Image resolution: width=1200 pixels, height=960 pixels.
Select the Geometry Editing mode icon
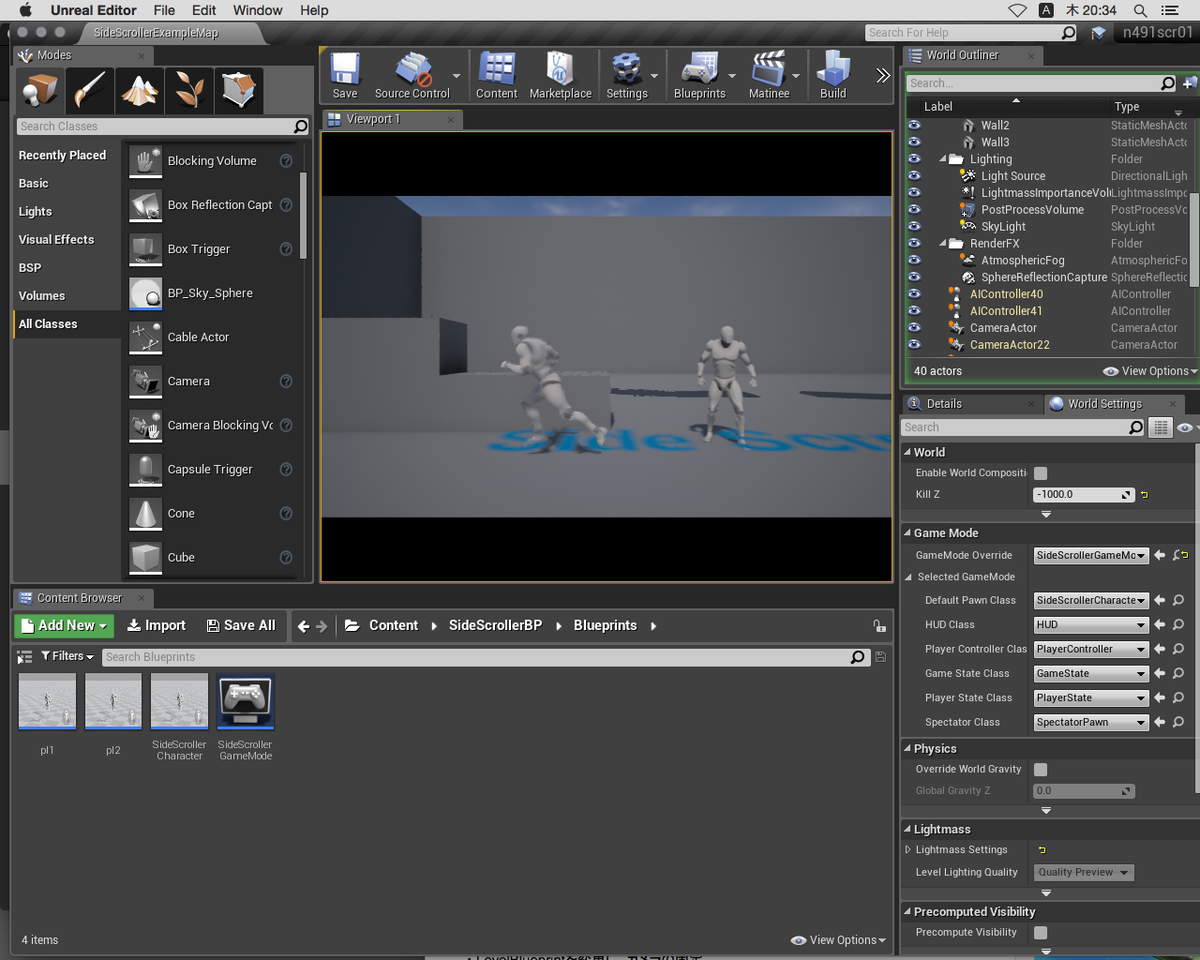coord(238,90)
